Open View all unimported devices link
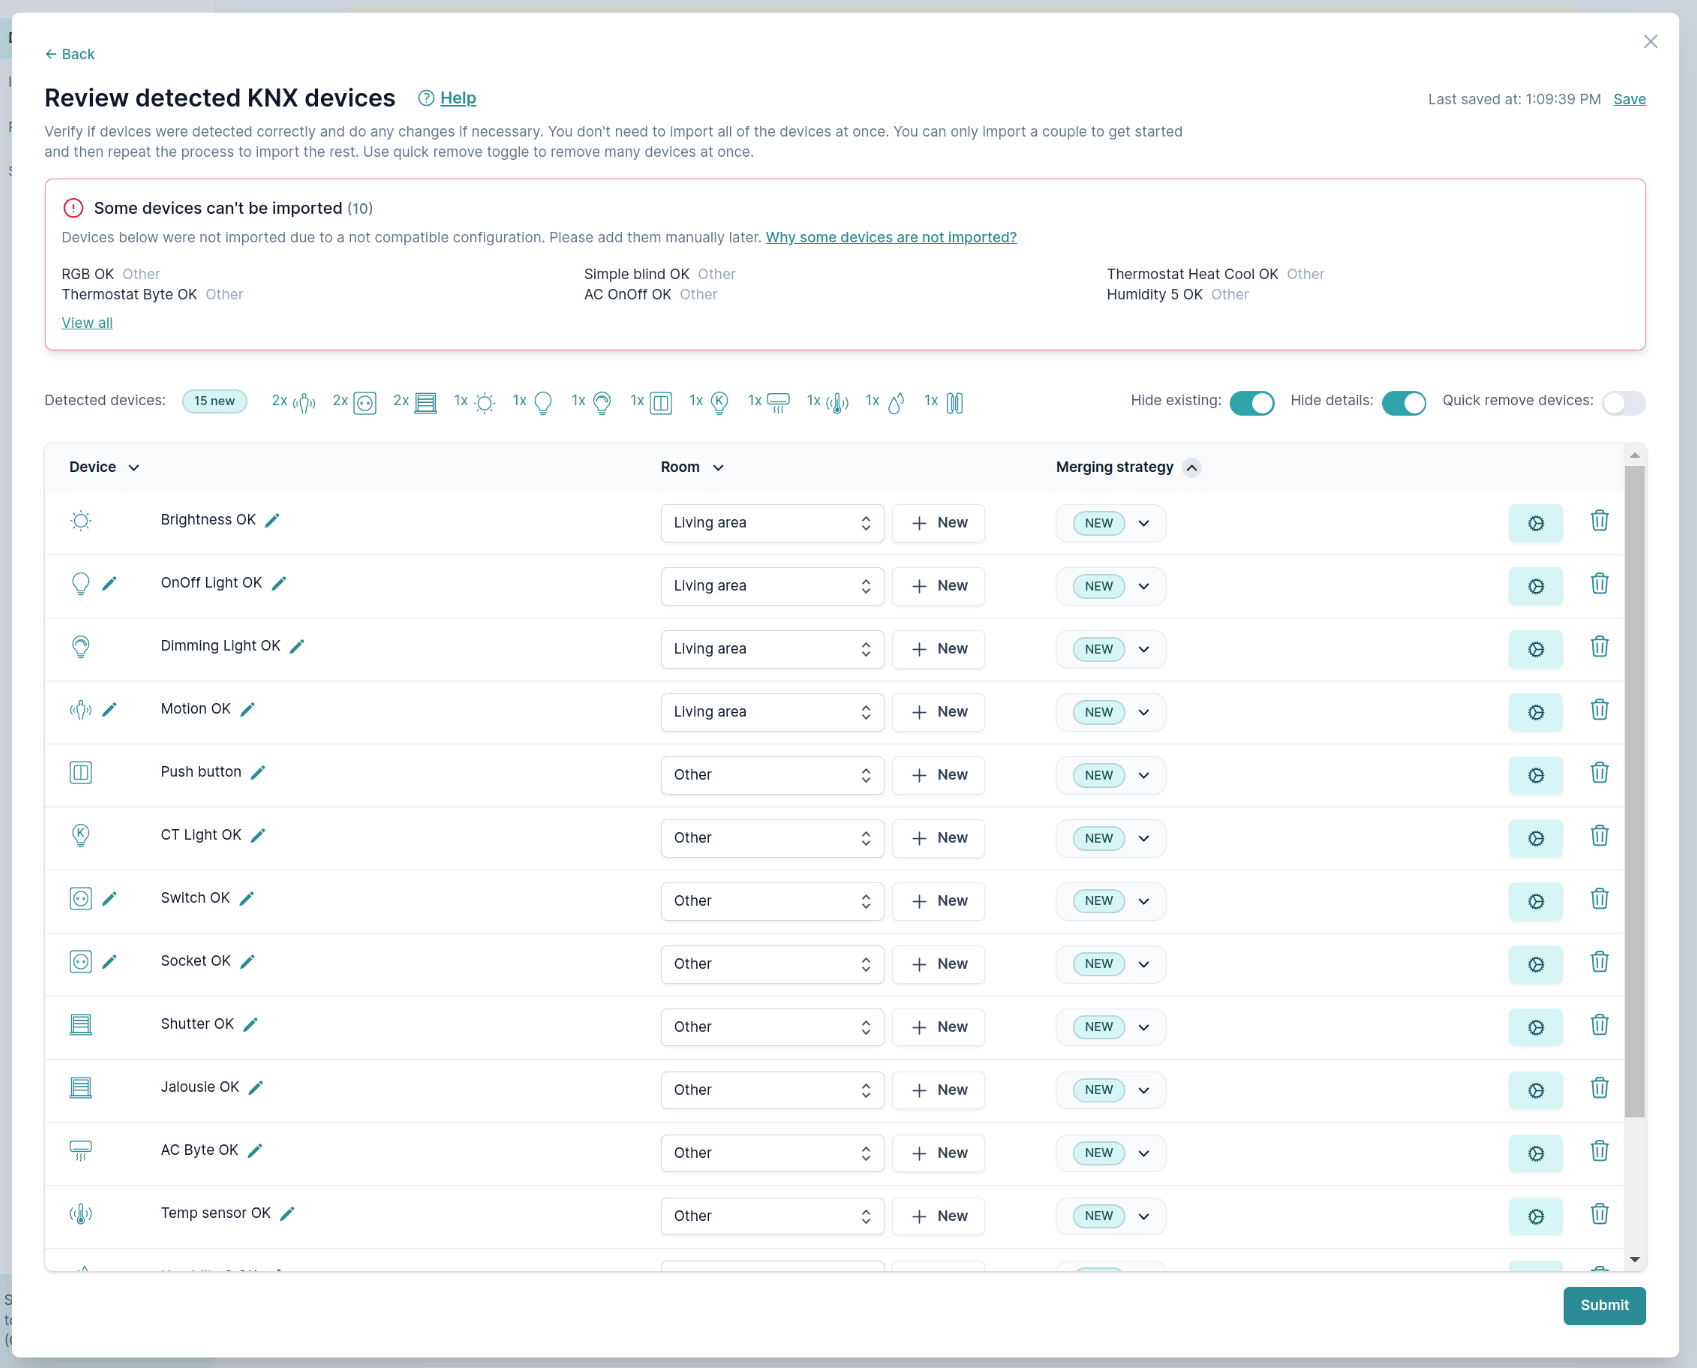This screenshot has width=1697, height=1368. [87, 323]
